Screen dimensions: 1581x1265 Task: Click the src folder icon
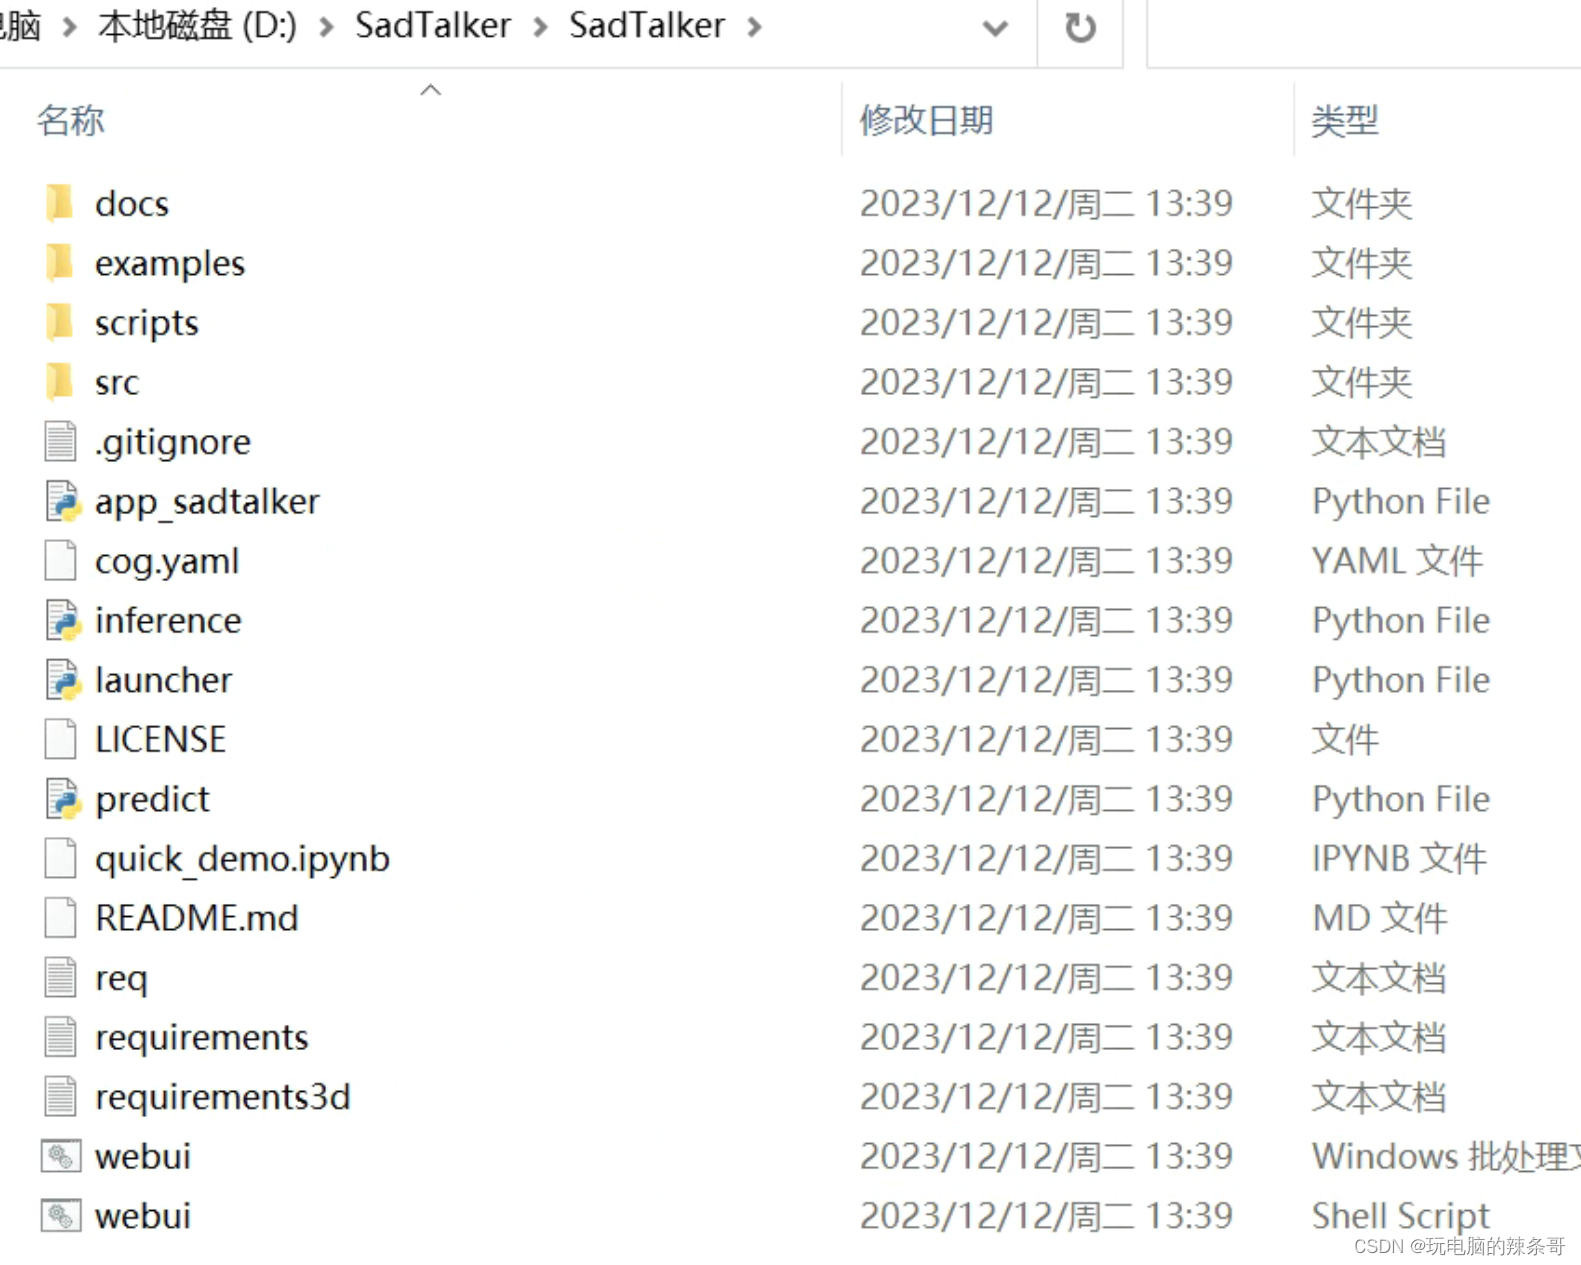(x=60, y=382)
